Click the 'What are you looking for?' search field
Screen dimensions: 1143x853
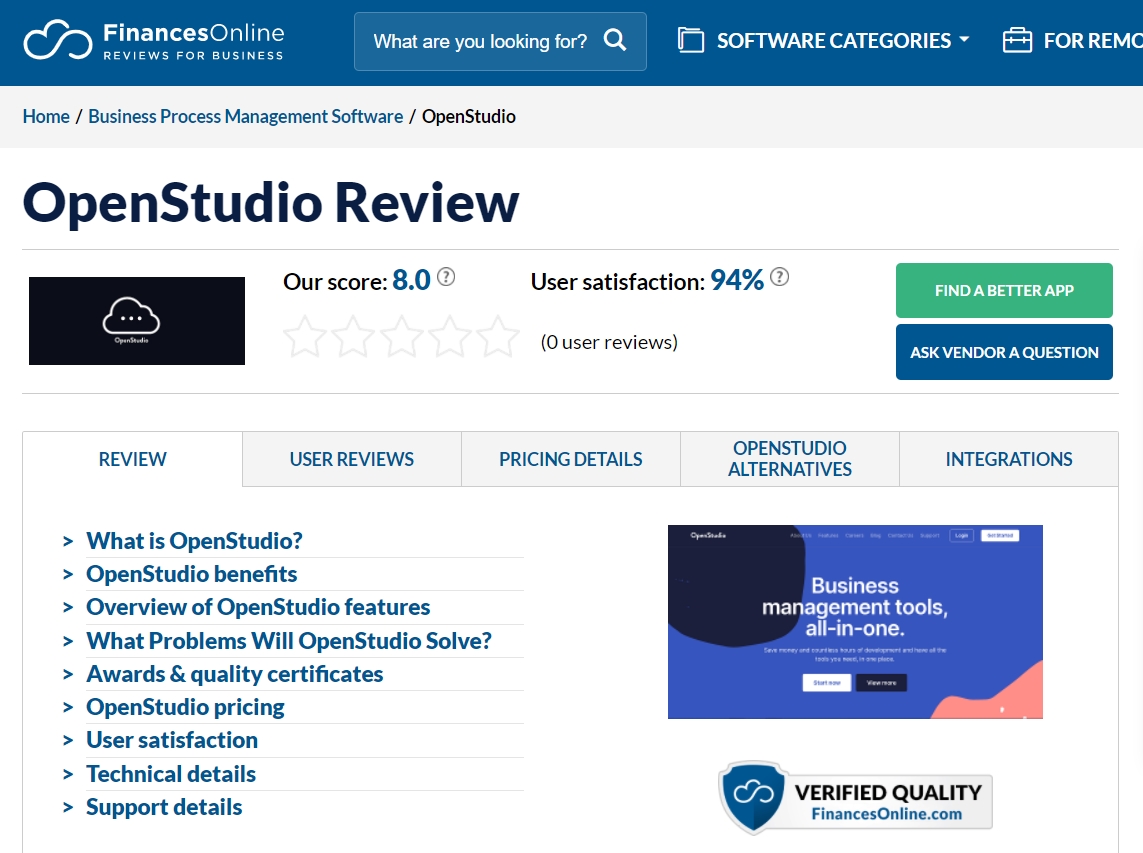(500, 42)
